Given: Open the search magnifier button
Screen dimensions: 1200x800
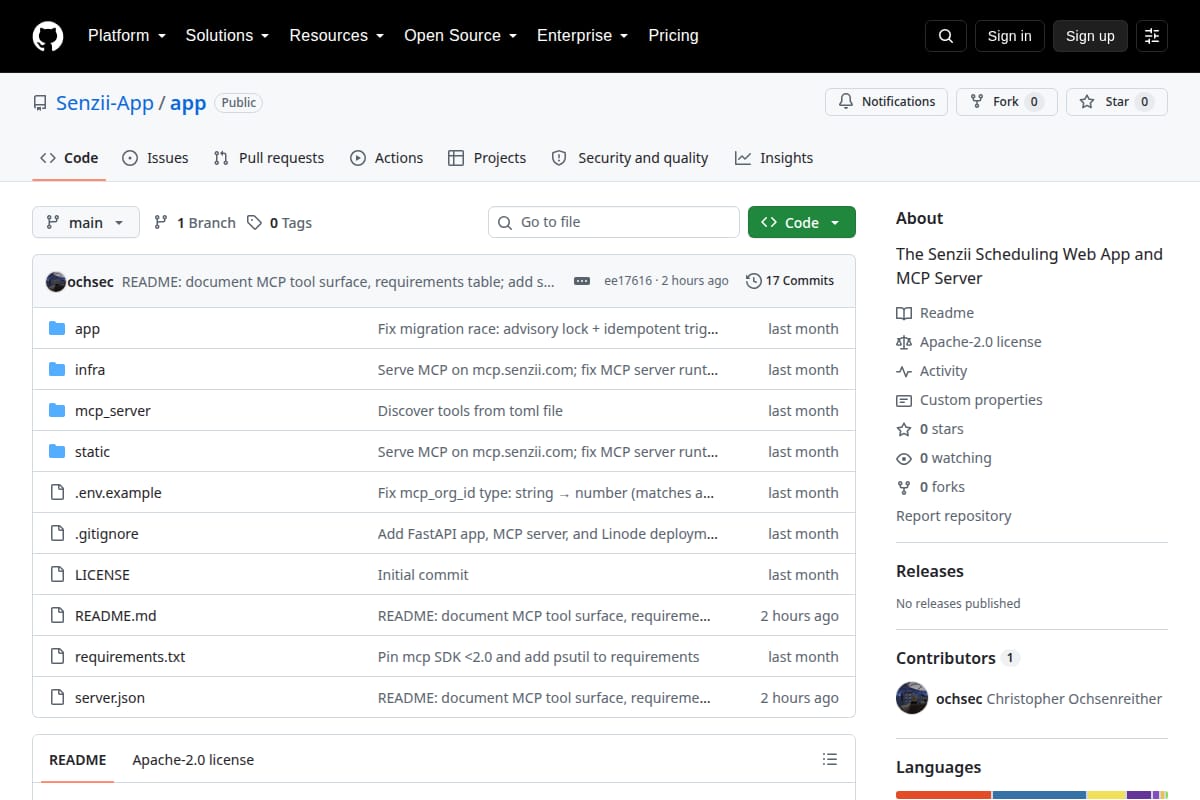Looking at the screenshot, I should point(946,36).
